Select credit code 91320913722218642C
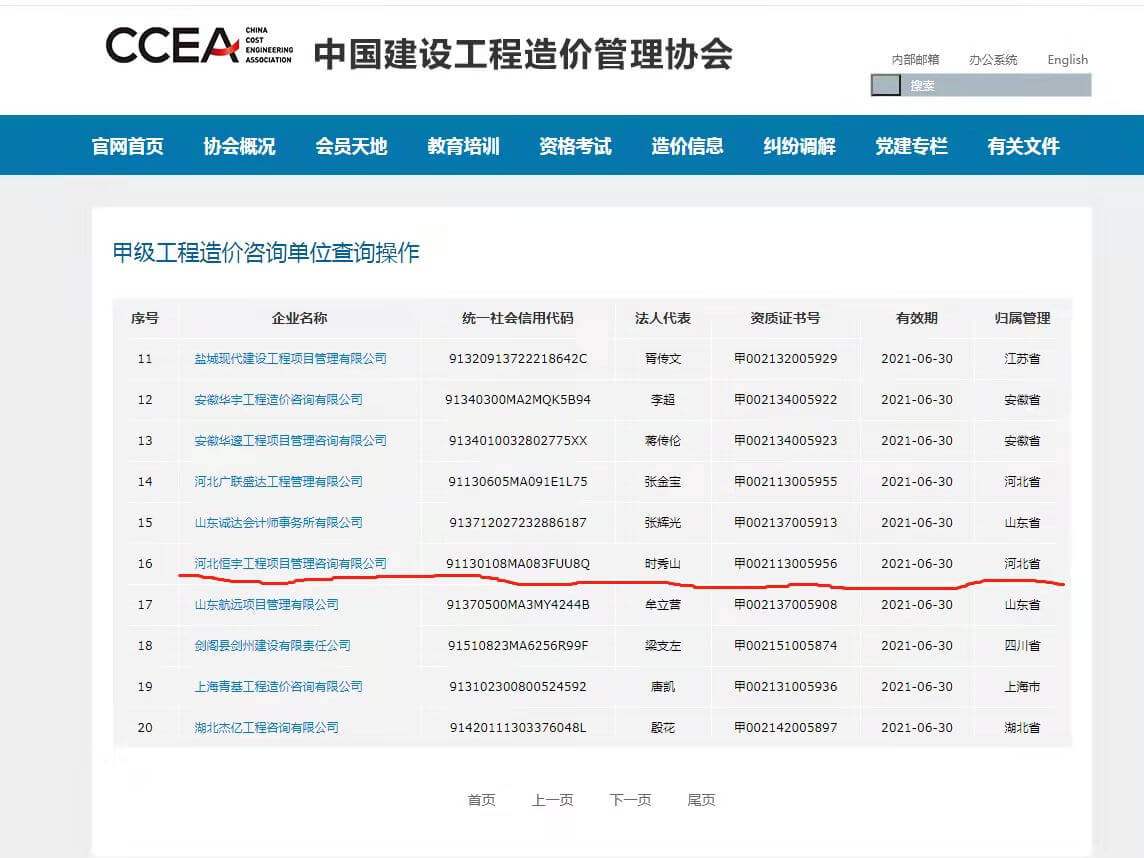This screenshot has width=1144, height=858. pyautogui.click(x=517, y=358)
